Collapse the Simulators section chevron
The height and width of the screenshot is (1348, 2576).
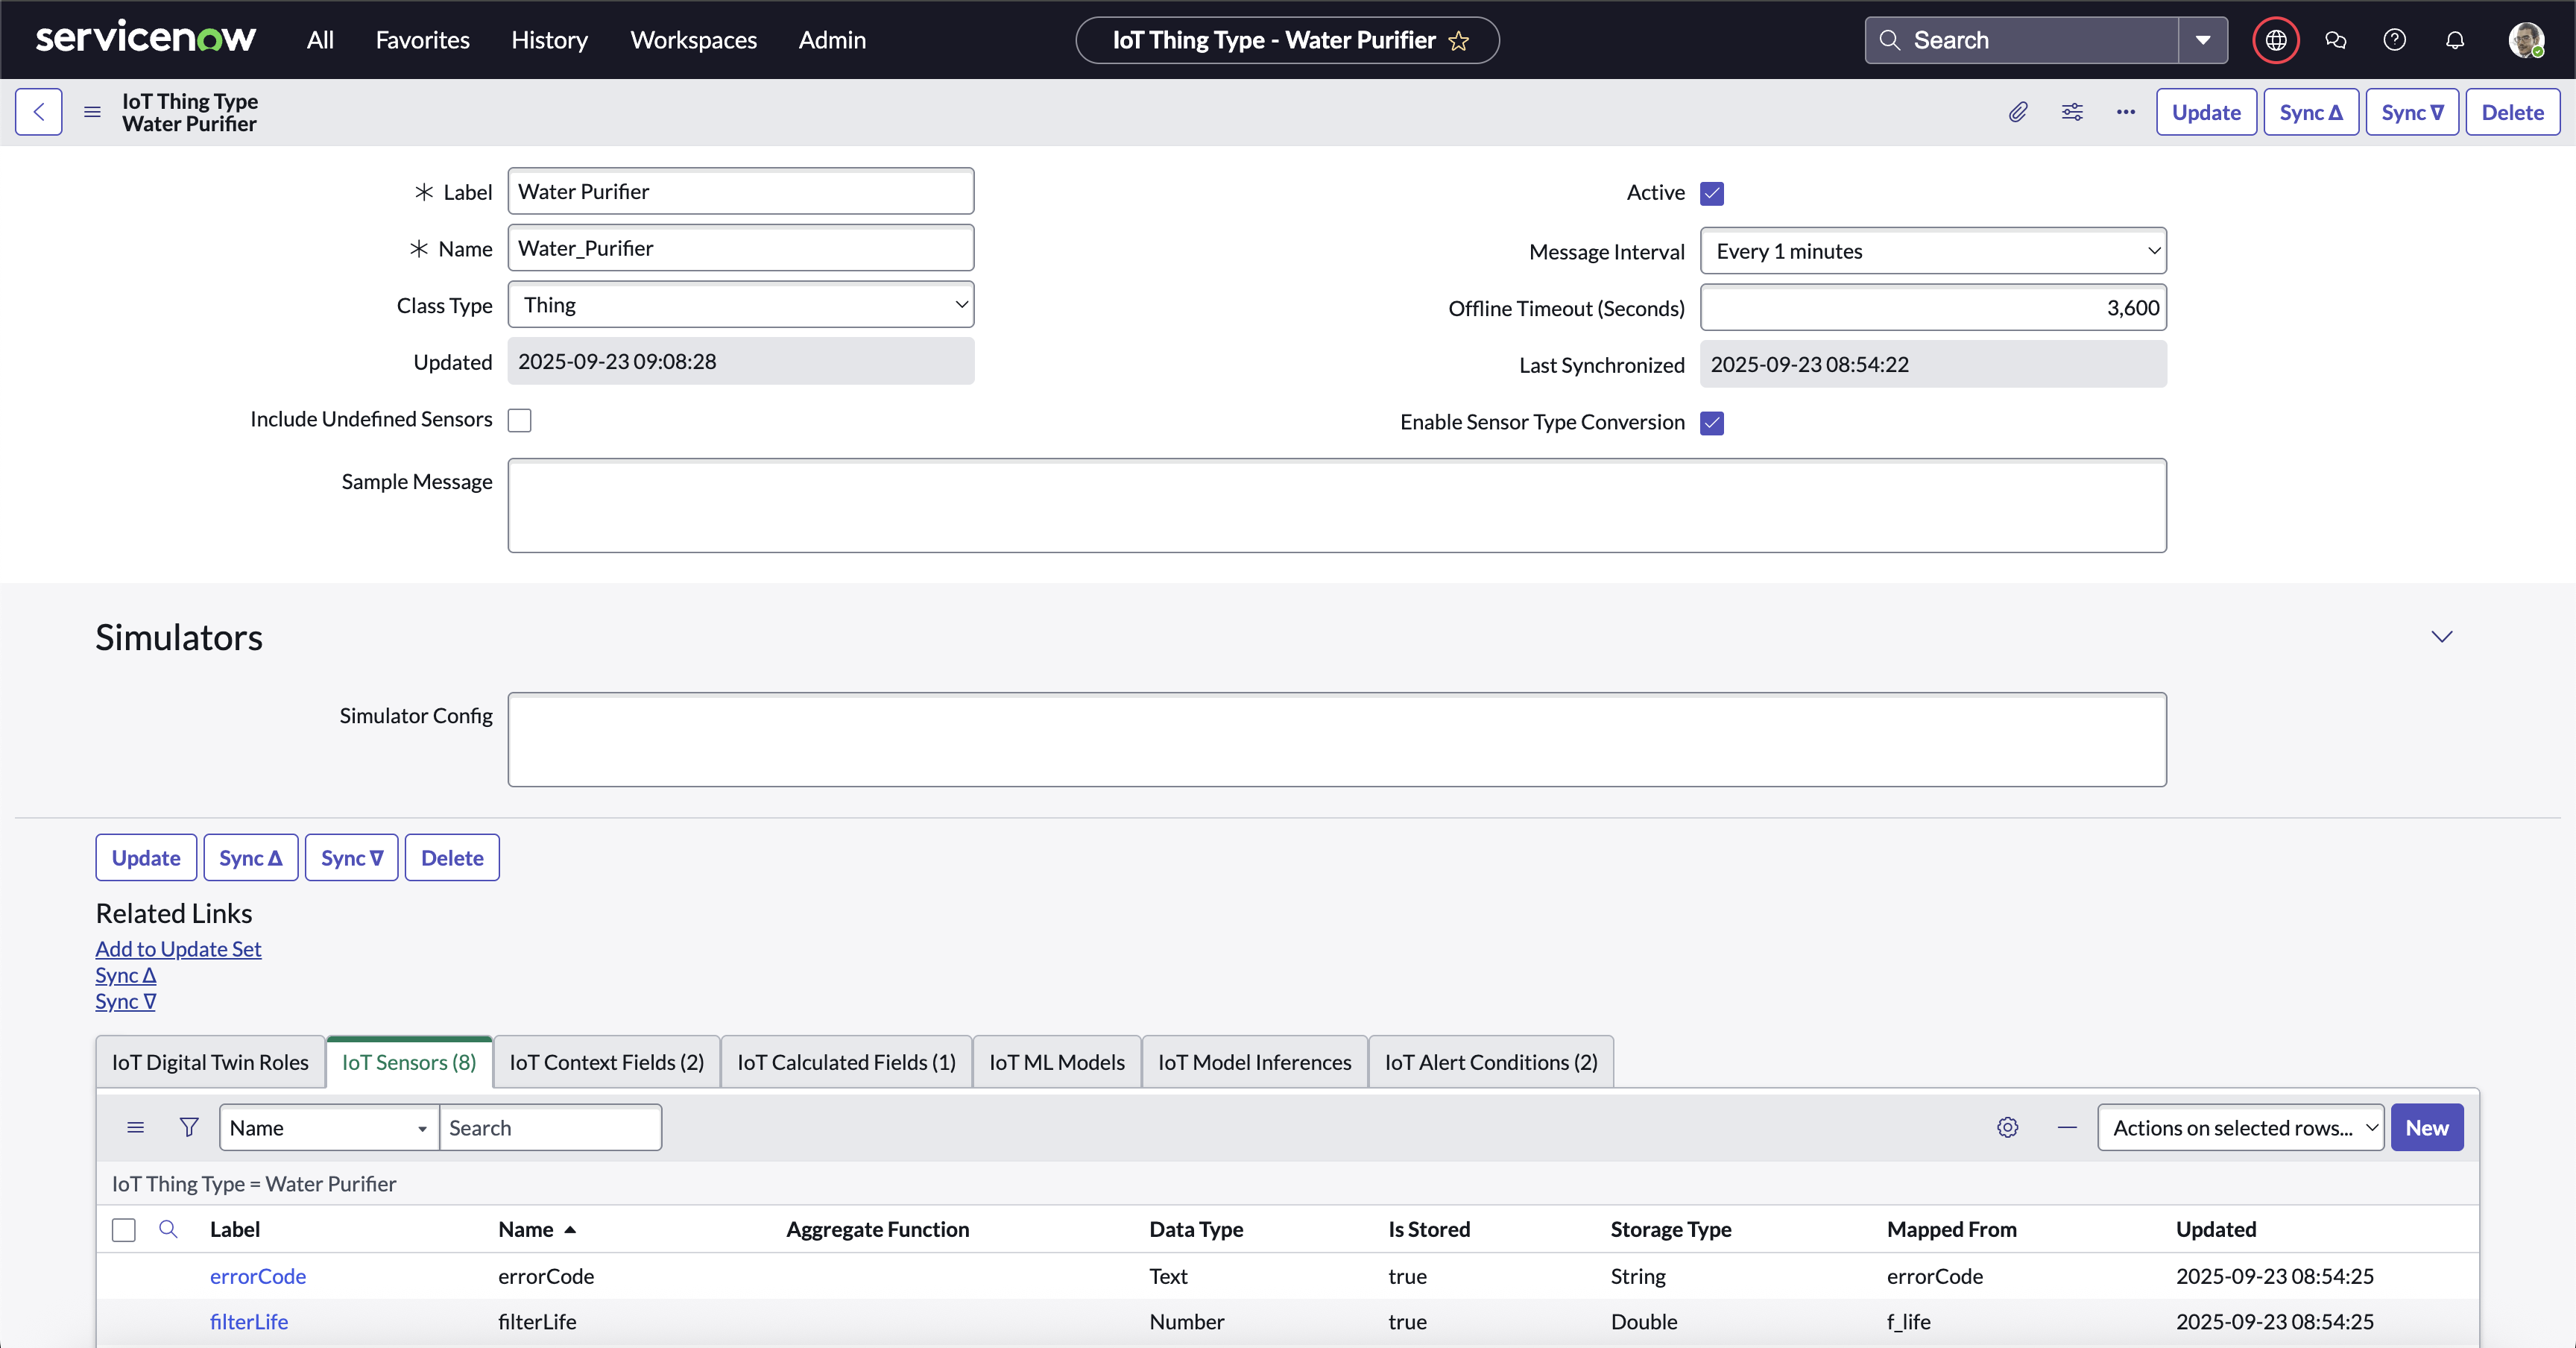click(2442, 637)
